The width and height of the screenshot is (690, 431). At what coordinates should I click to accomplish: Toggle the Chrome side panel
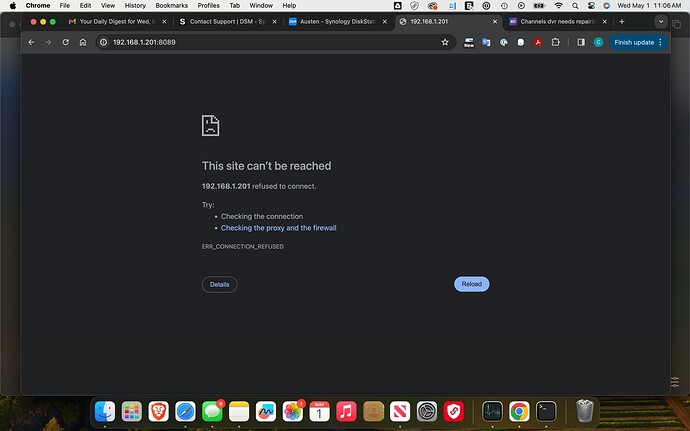580,42
